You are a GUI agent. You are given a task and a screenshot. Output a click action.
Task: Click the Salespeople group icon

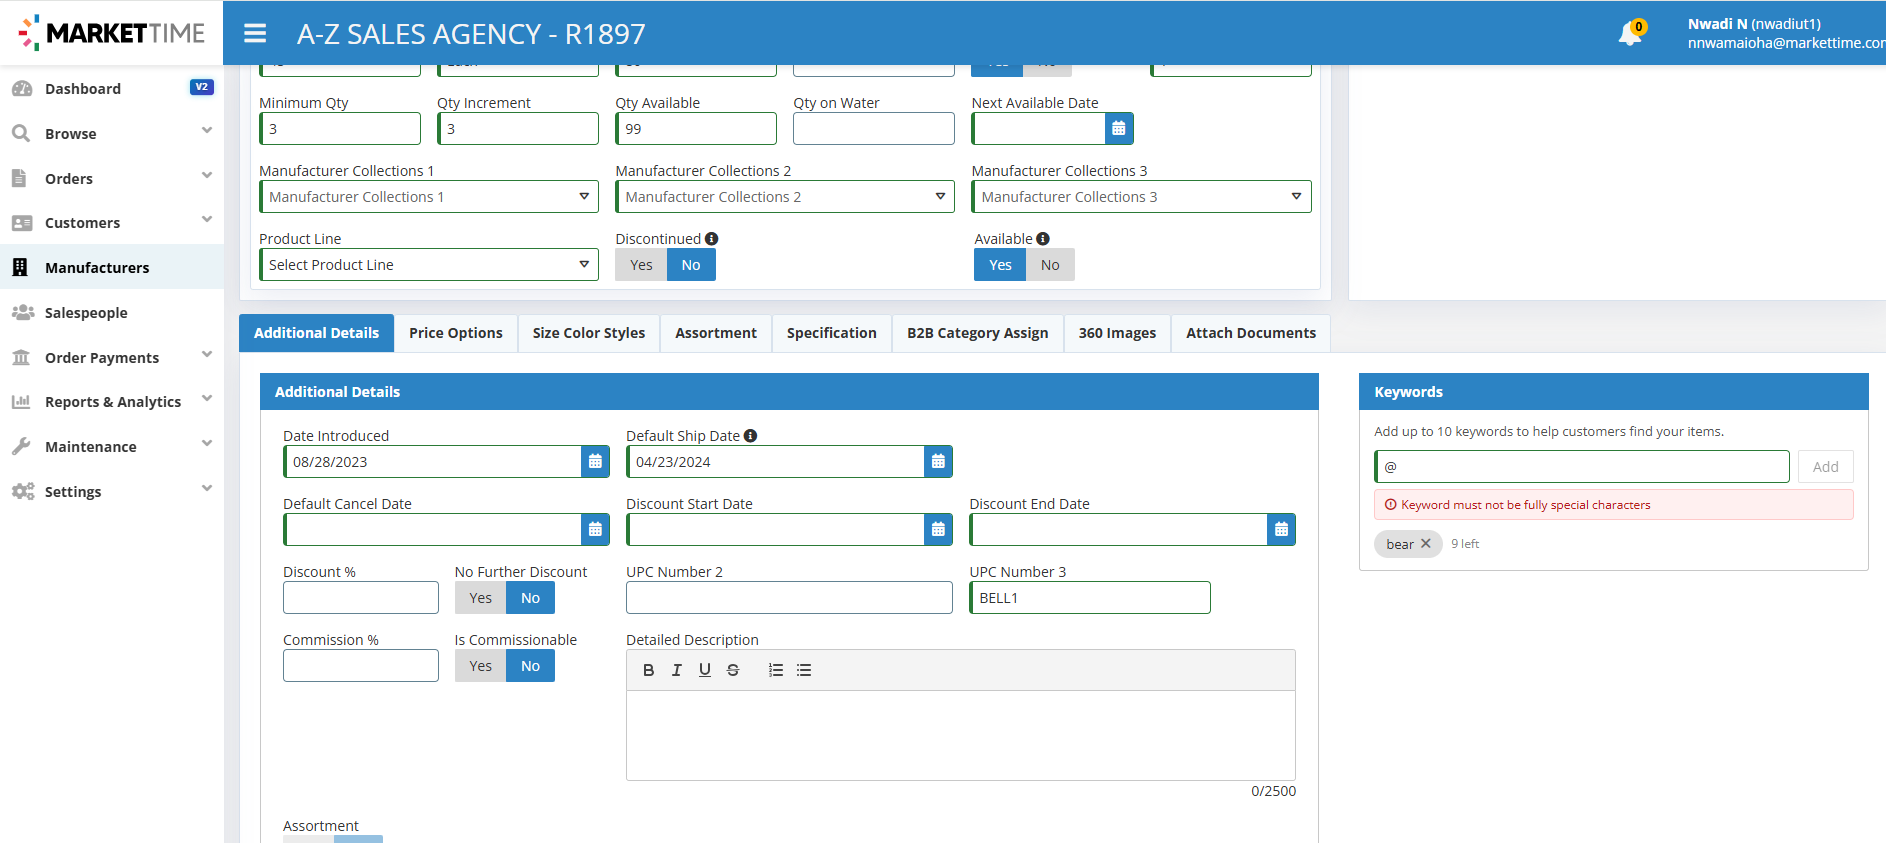pos(22,312)
